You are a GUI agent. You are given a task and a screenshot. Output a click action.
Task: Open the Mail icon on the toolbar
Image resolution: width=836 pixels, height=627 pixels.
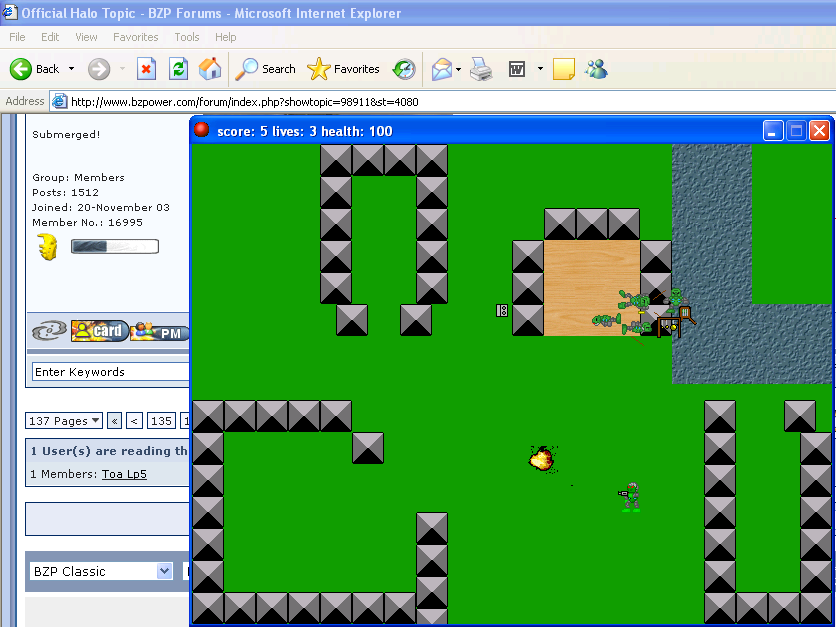[x=443, y=69]
